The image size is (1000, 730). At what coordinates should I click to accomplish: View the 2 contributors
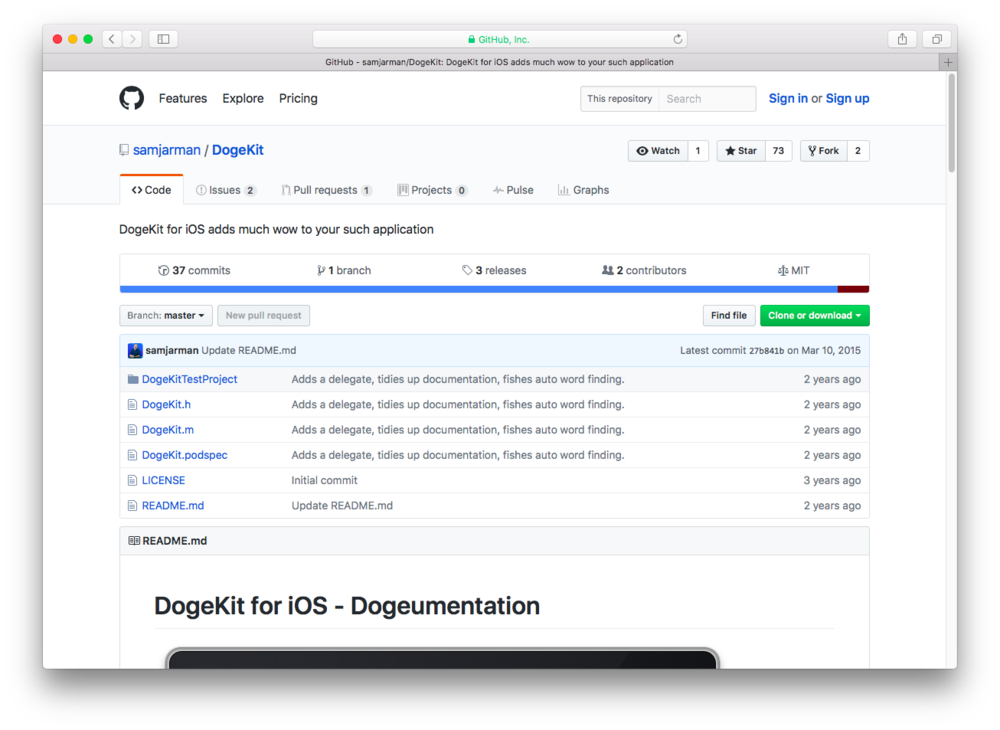click(644, 270)
